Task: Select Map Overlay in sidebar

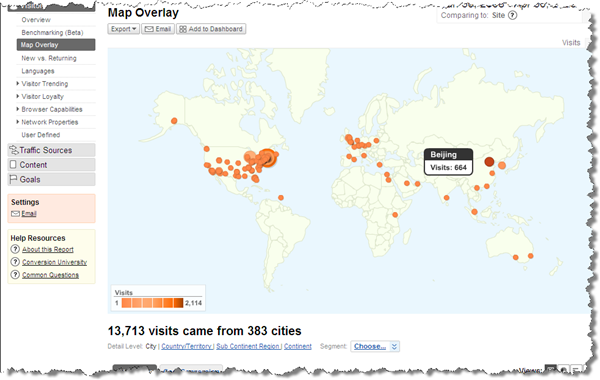Action: pos(56,45)
